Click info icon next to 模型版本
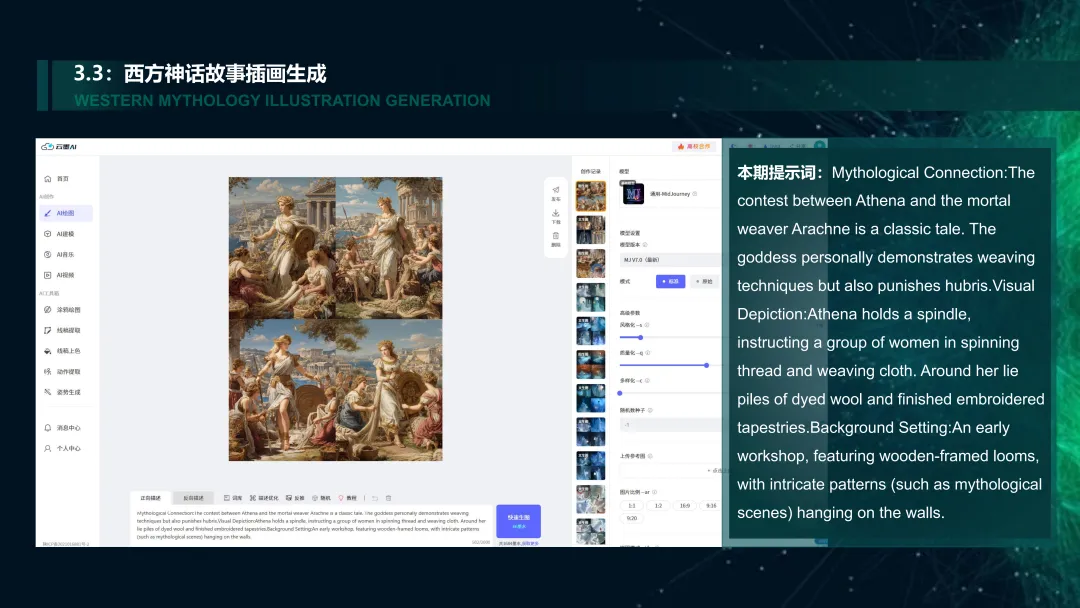 [x=645, y=244]
